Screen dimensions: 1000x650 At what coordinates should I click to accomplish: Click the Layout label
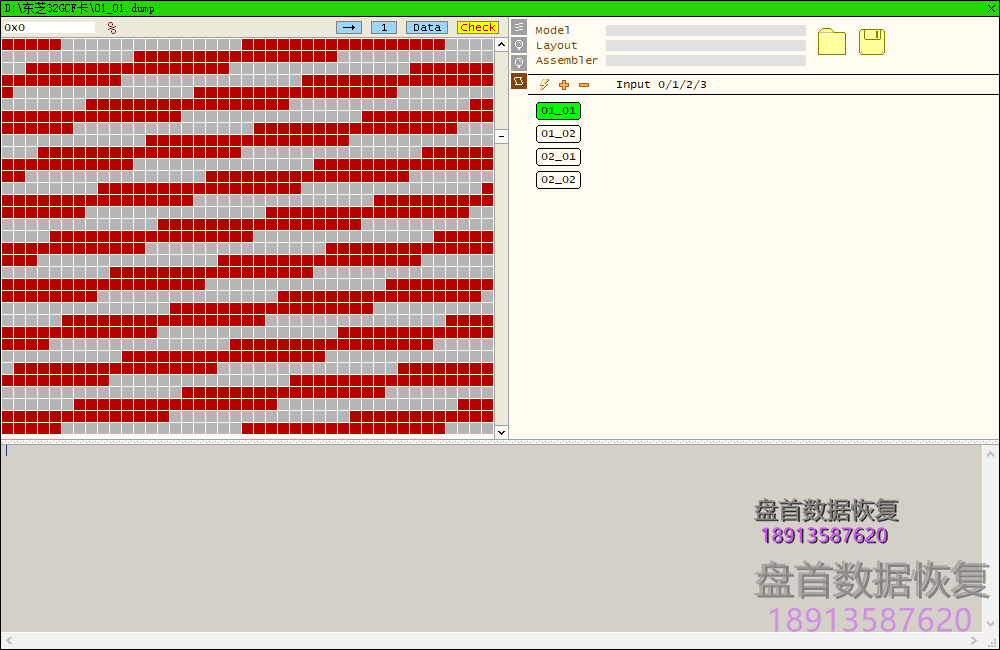pyautogui.click(x=556, y=45)
